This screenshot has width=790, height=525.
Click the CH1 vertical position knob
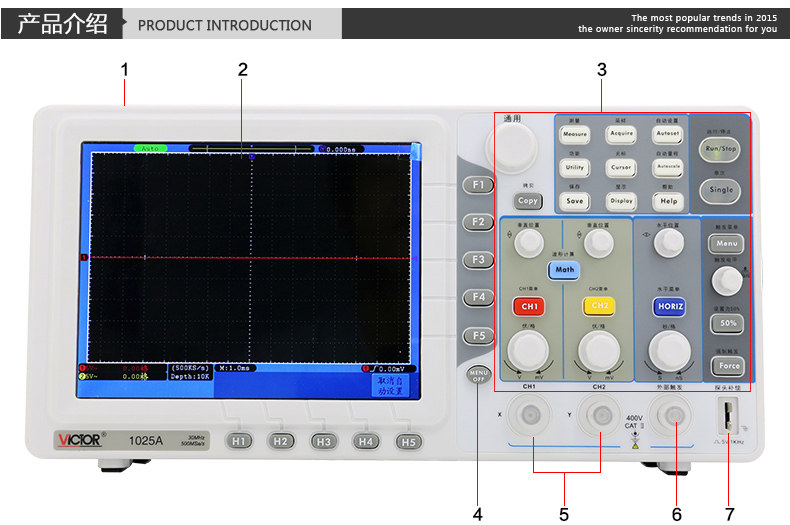529,243
